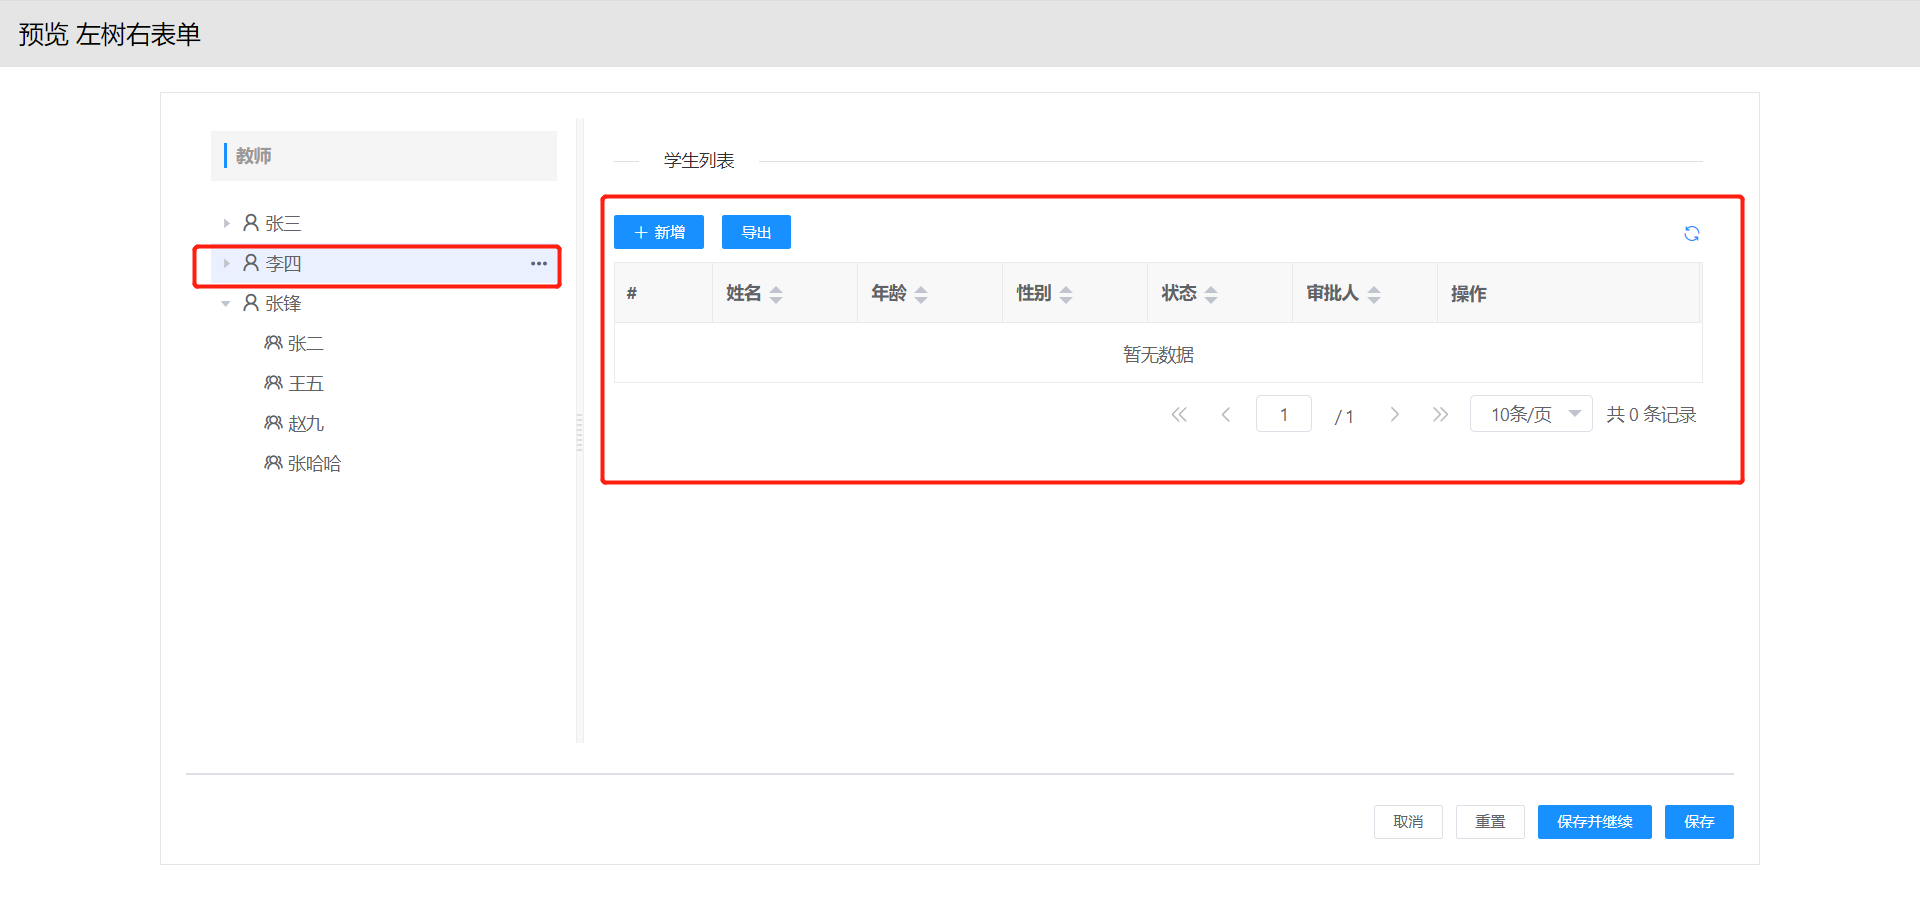The width and height of the screenshot is (1920, 902).
Task: Click the 导出 button
Action: pyautogui.click(x=756, y=233)
